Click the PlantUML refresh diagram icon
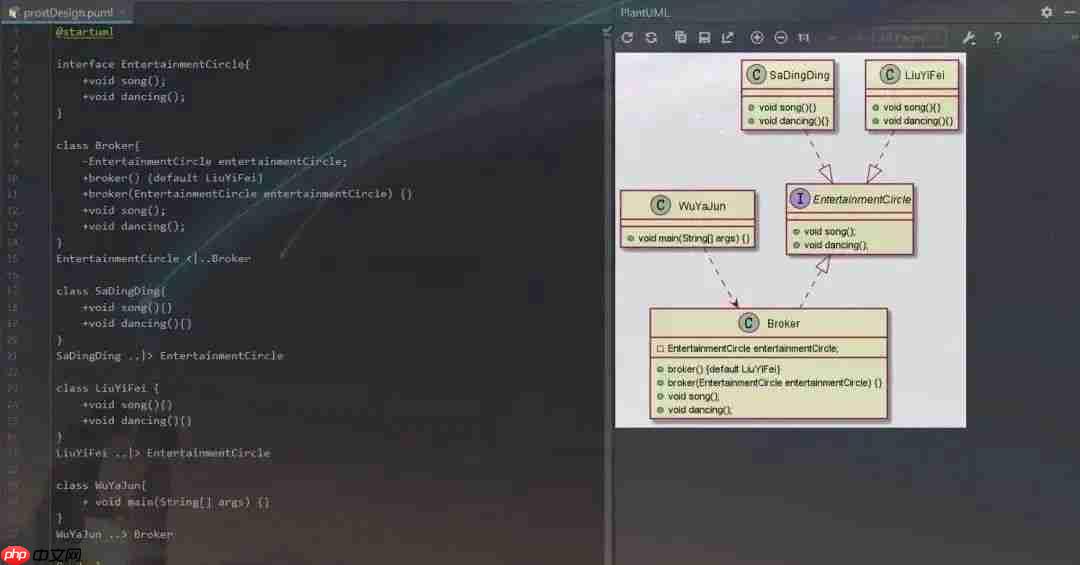 (627, 38)
